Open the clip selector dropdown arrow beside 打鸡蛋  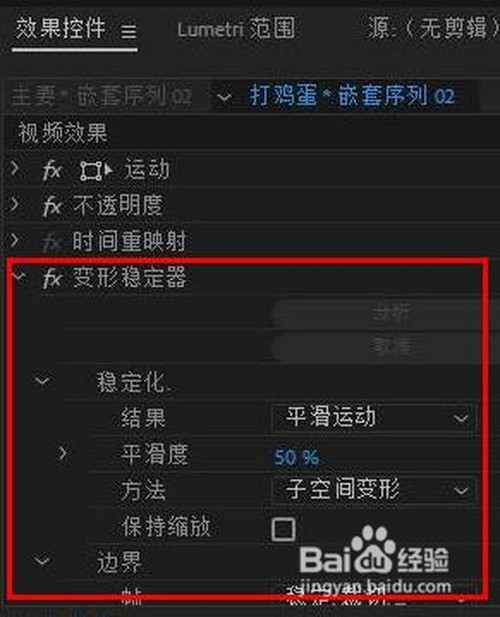point(224,96)
